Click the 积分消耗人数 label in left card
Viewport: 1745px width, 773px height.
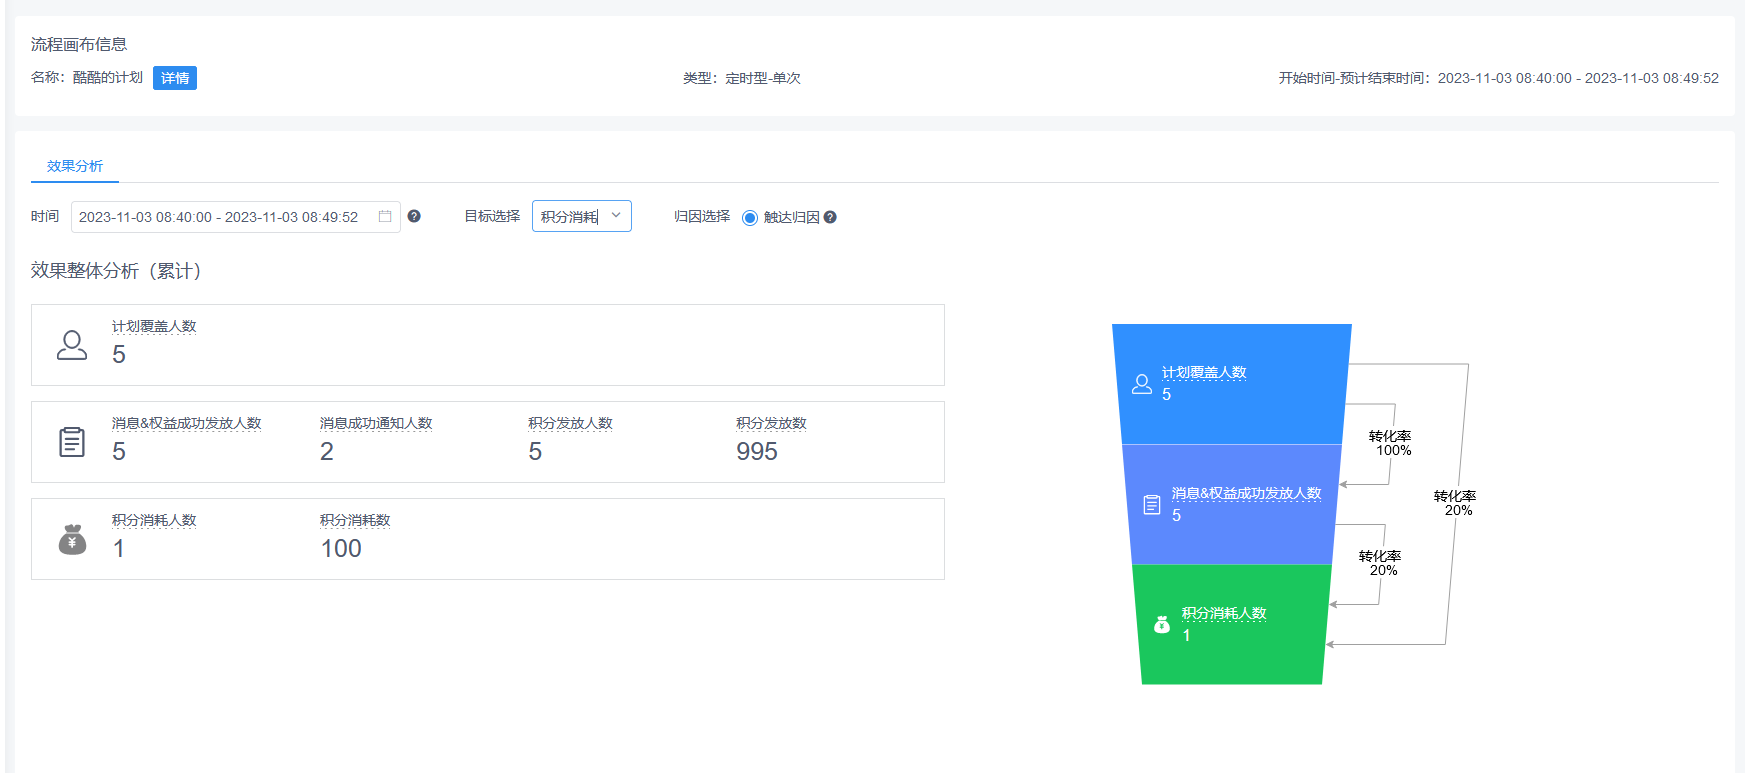(x=154, y=521)
